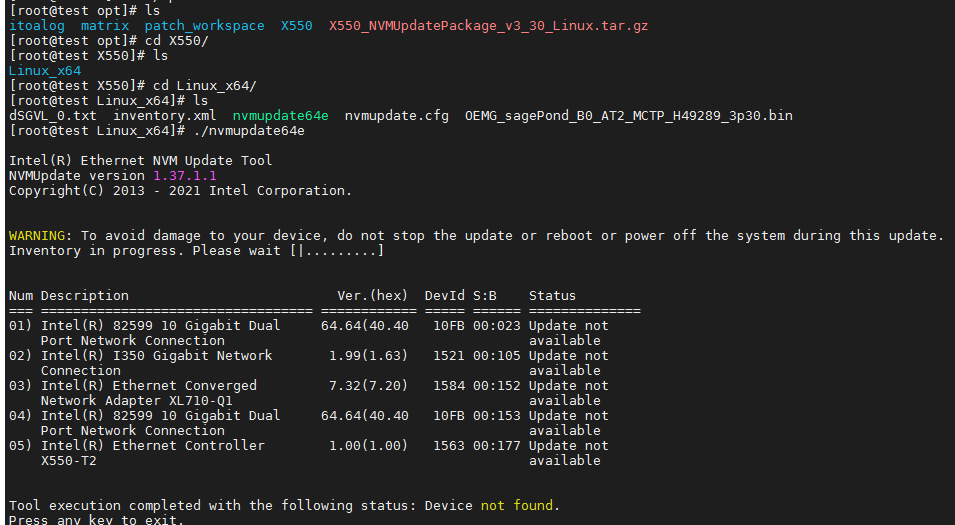This screenshot has width=955, height=525.
Task: Click the yellow WARNING label
Action: [x=40, y=235]
